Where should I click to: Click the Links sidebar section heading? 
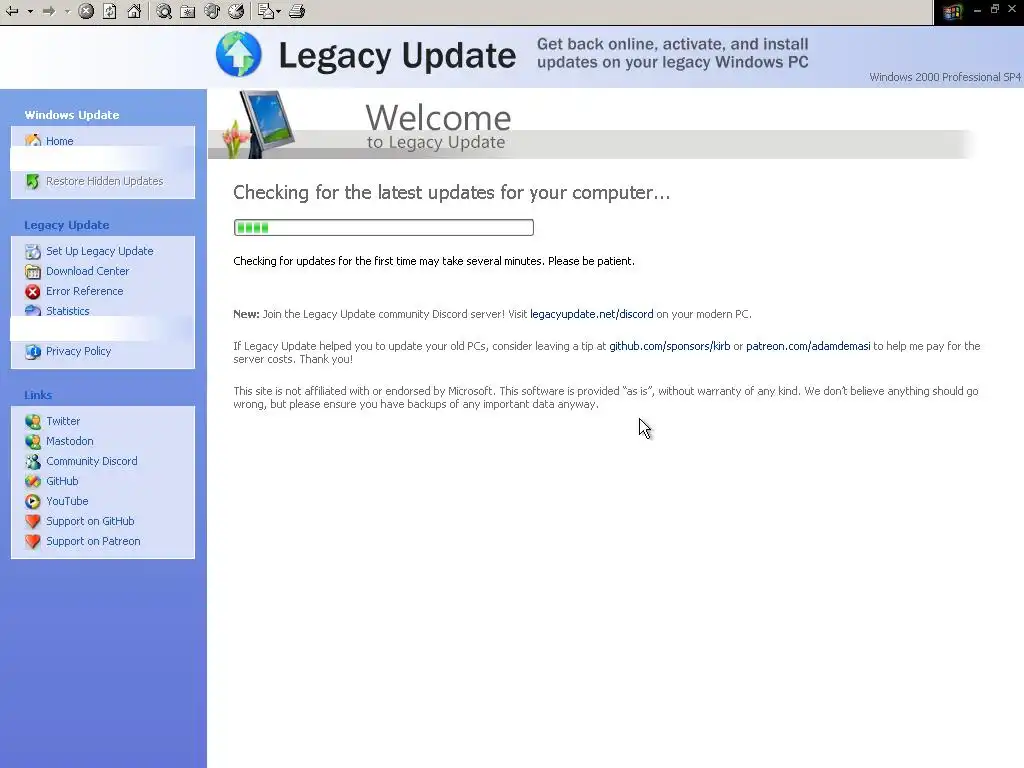tap(38, 395)
